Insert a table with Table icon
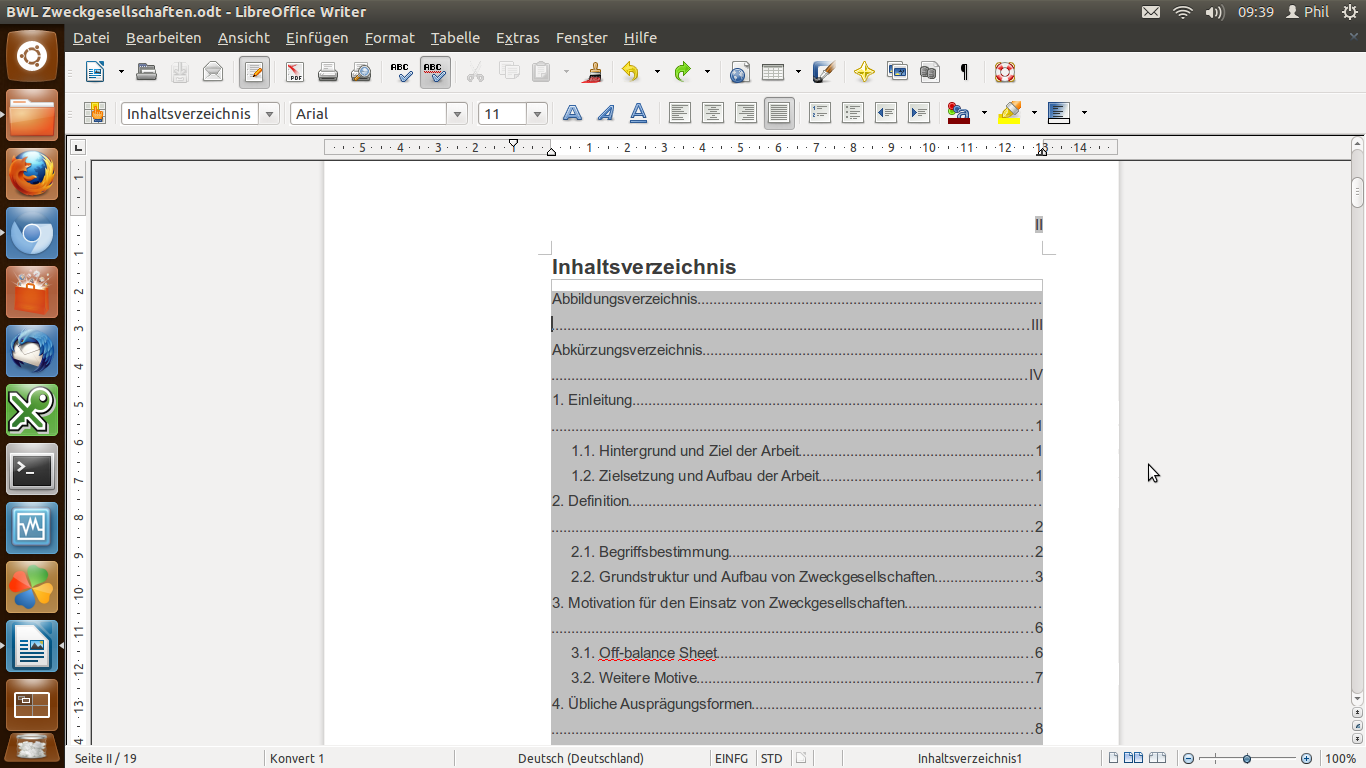Image resolution: width=1366 pixels, height=768 pixels. pos(772,72)
